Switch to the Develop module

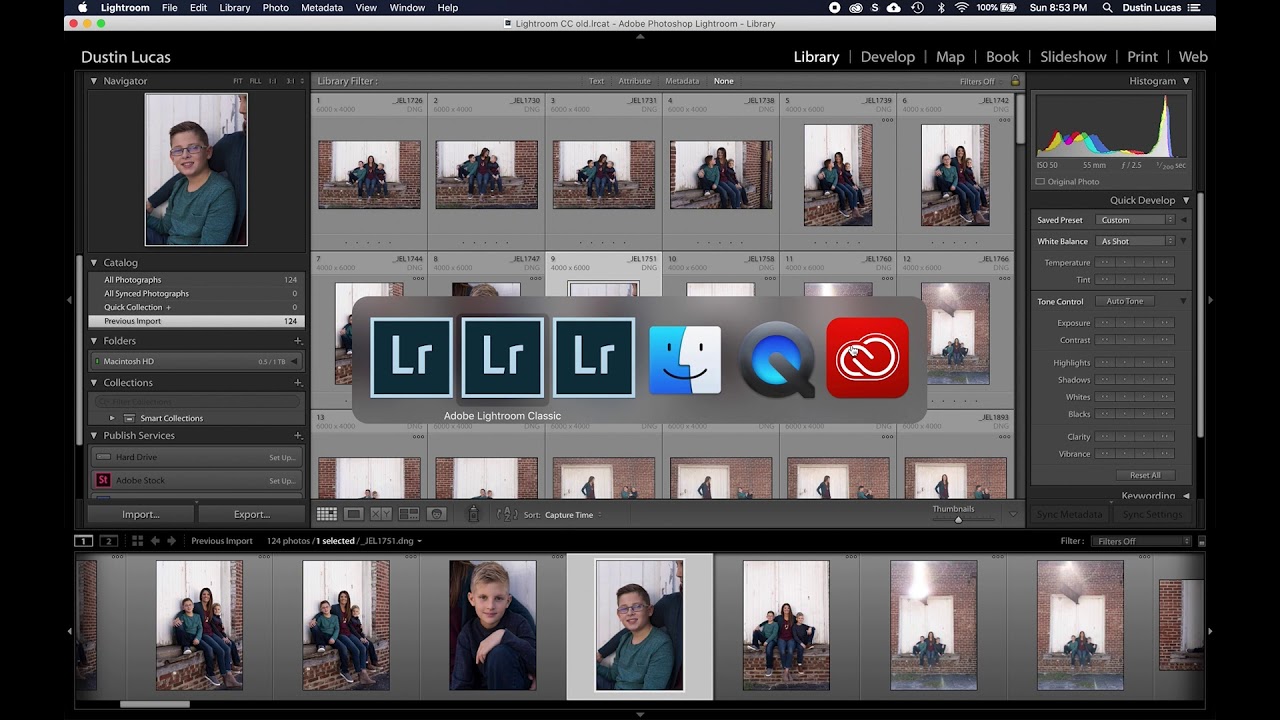tap(888, 57)
